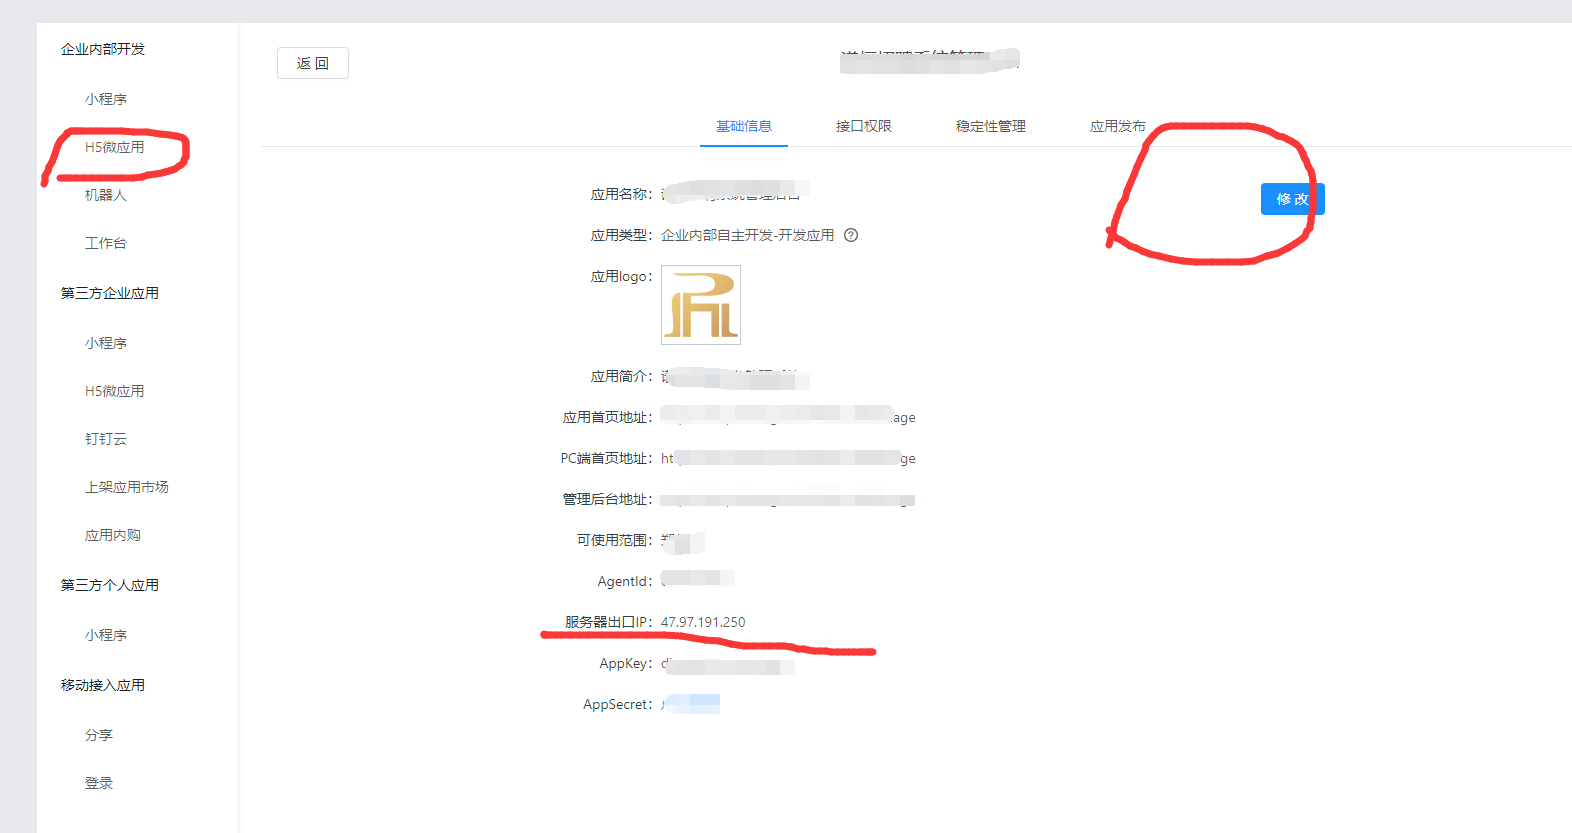Screen dimensions: 1572x833
Task: Select the 基础信息 tab
Action: pyautogui.click(x=743, y=126)
